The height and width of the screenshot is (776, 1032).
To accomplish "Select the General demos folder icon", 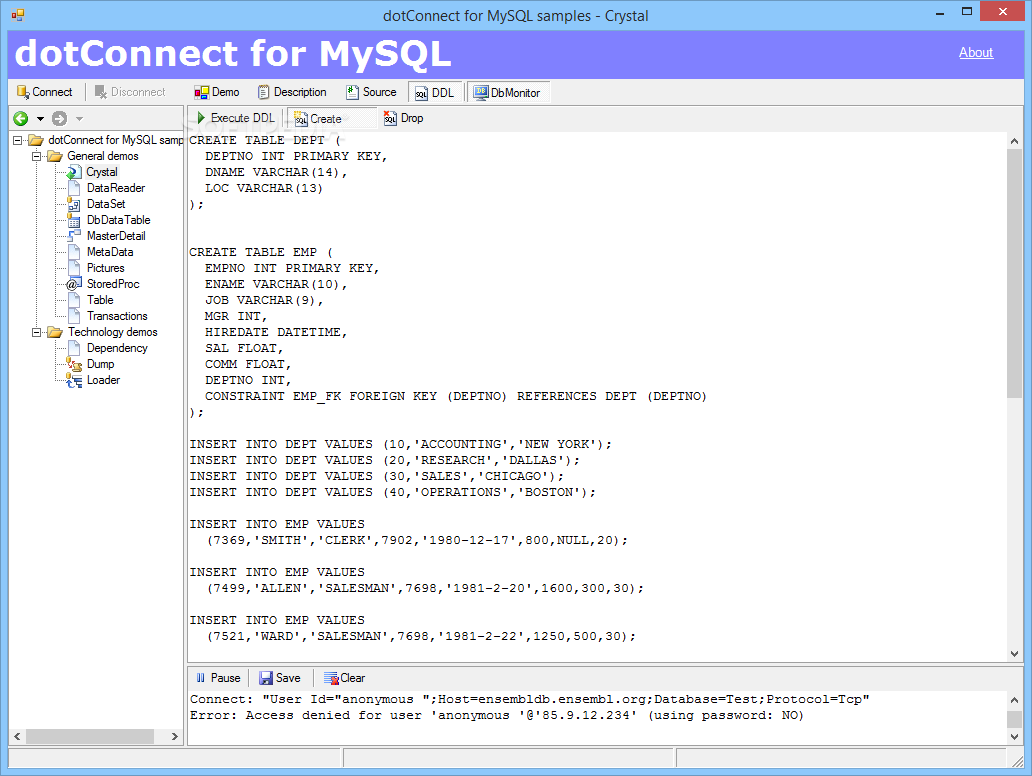I will tap(55, 156).
